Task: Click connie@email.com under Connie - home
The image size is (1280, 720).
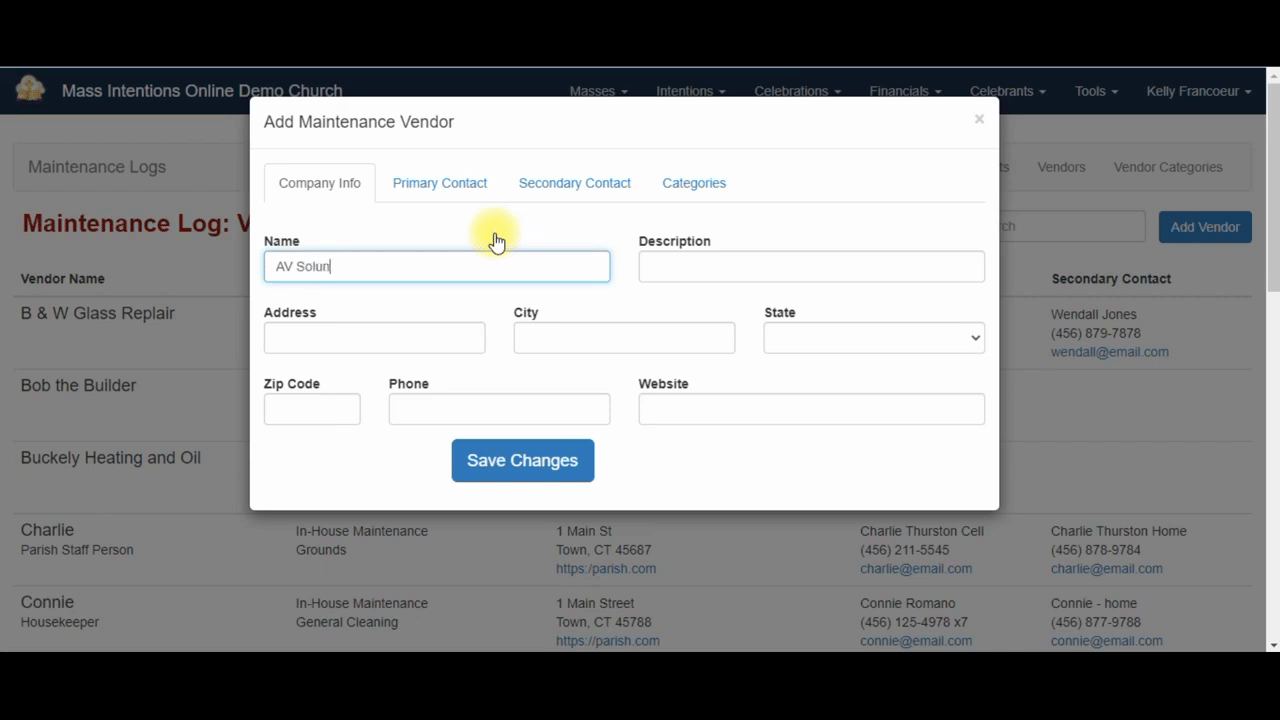Action: coord(1107,641)
